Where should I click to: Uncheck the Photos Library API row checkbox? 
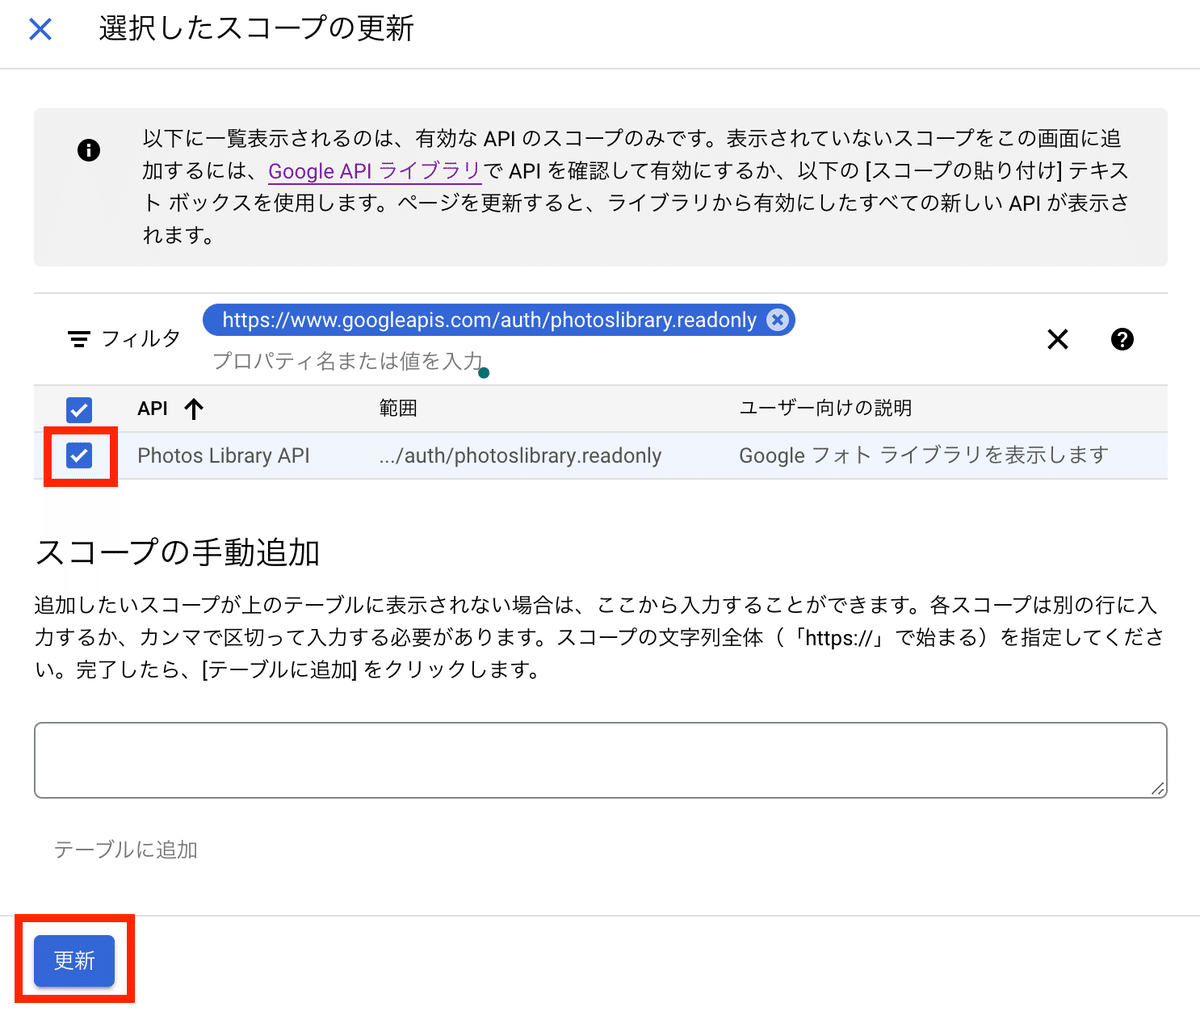[79, 456]
